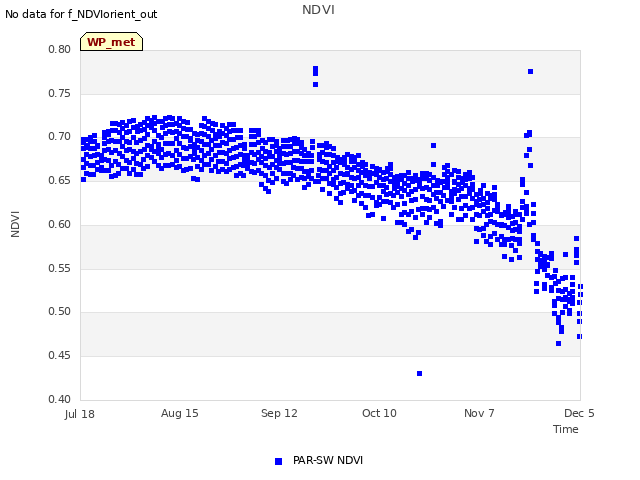Click the WP_met annotation label
The image size is (640, 480).
(x=111, y=42)
